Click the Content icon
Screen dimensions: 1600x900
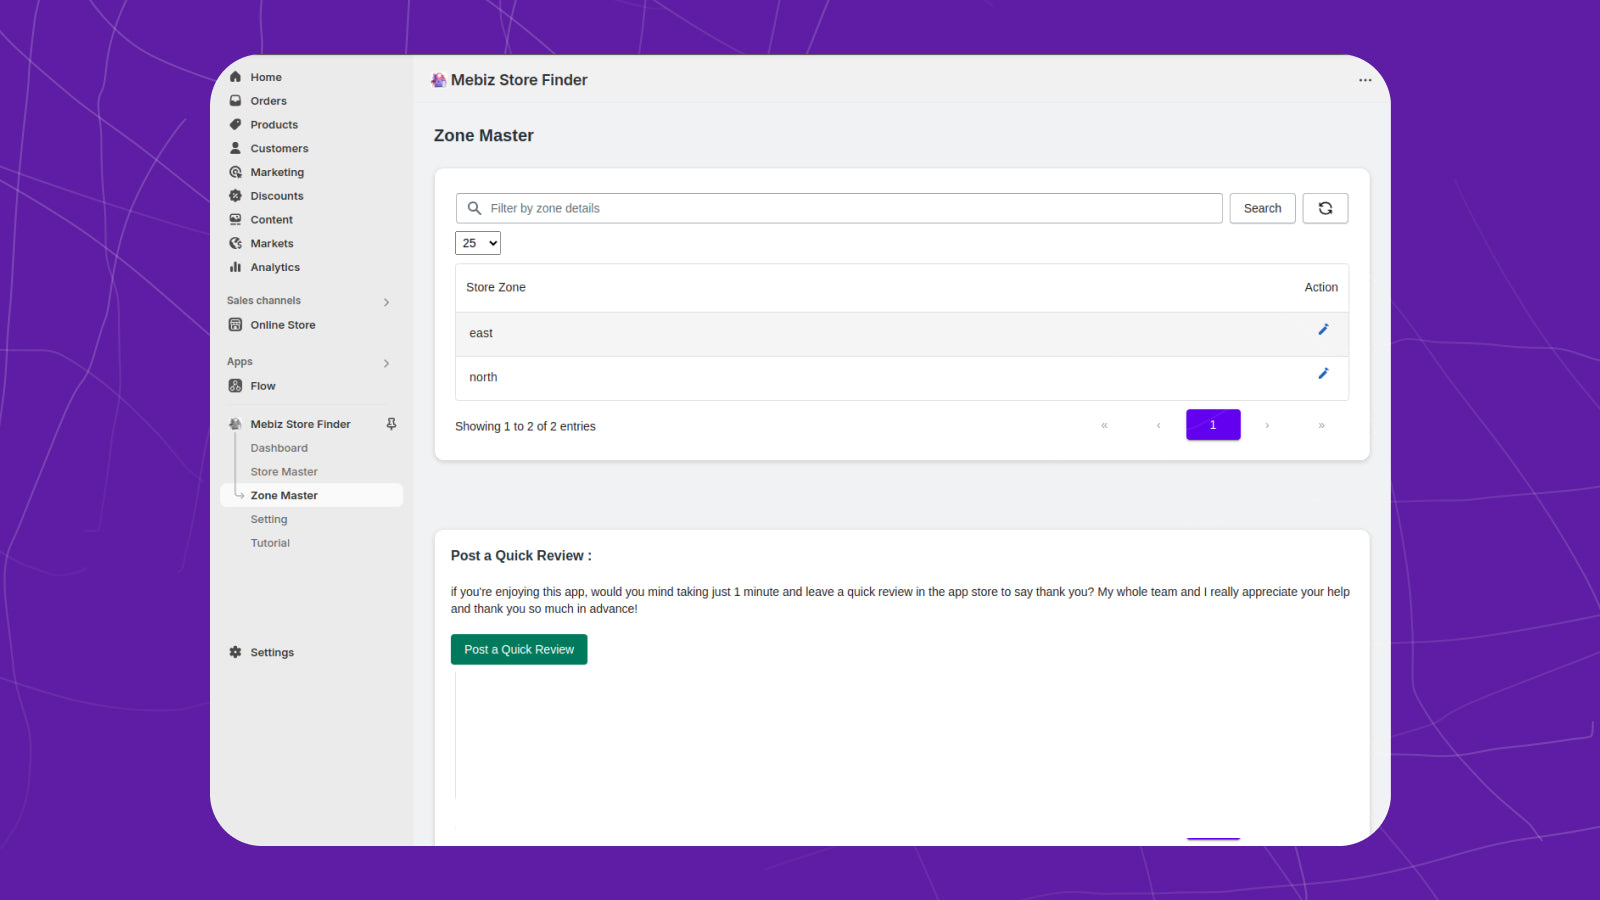coord(235,220)
